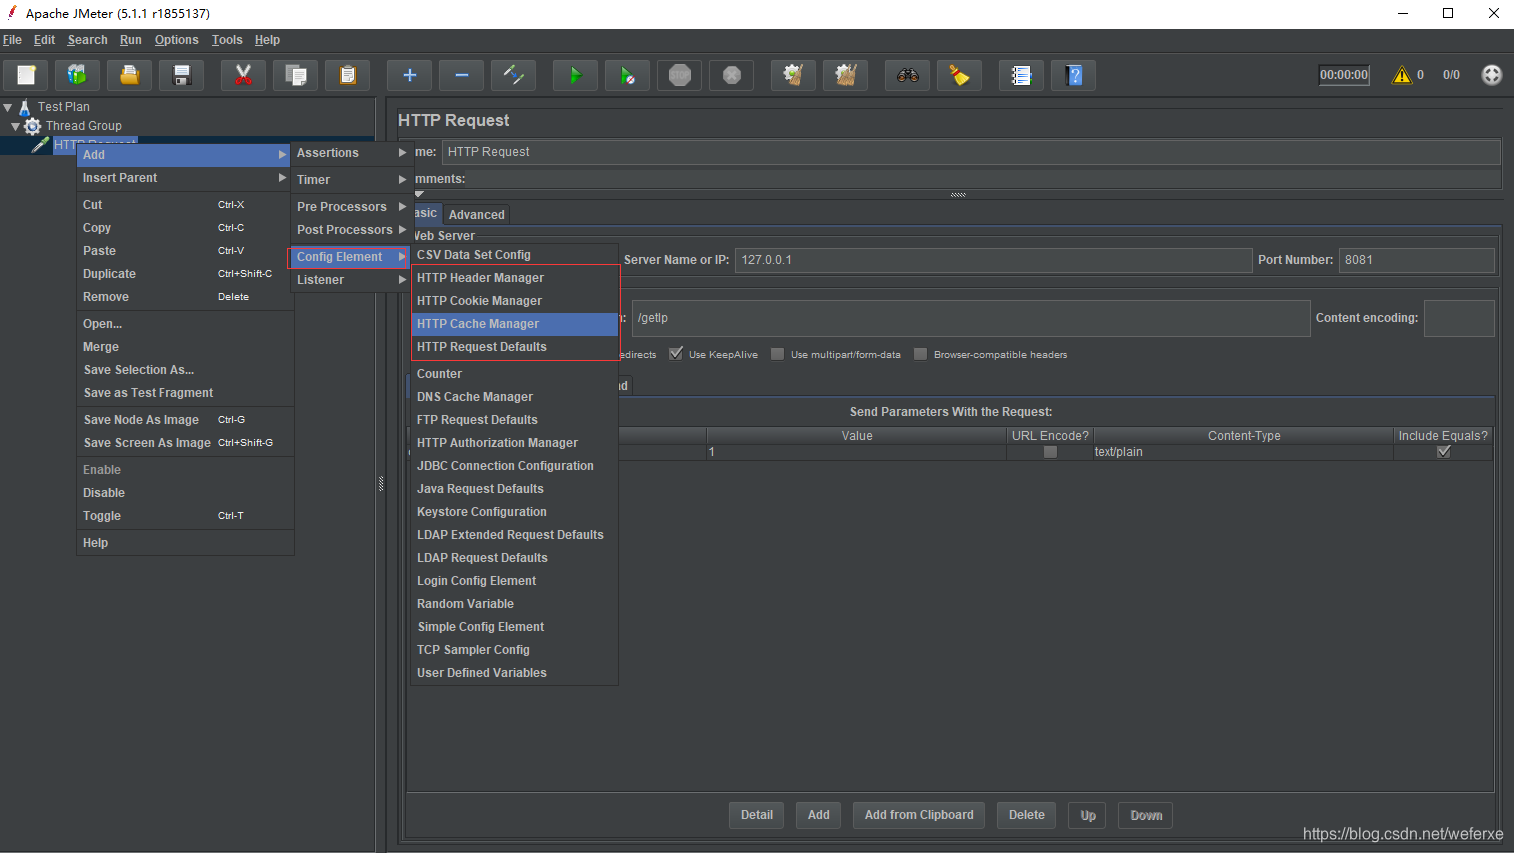Screen dimensions: 1514x853
Task: Click the Cut scissors icon
Action: pos(243,75)
